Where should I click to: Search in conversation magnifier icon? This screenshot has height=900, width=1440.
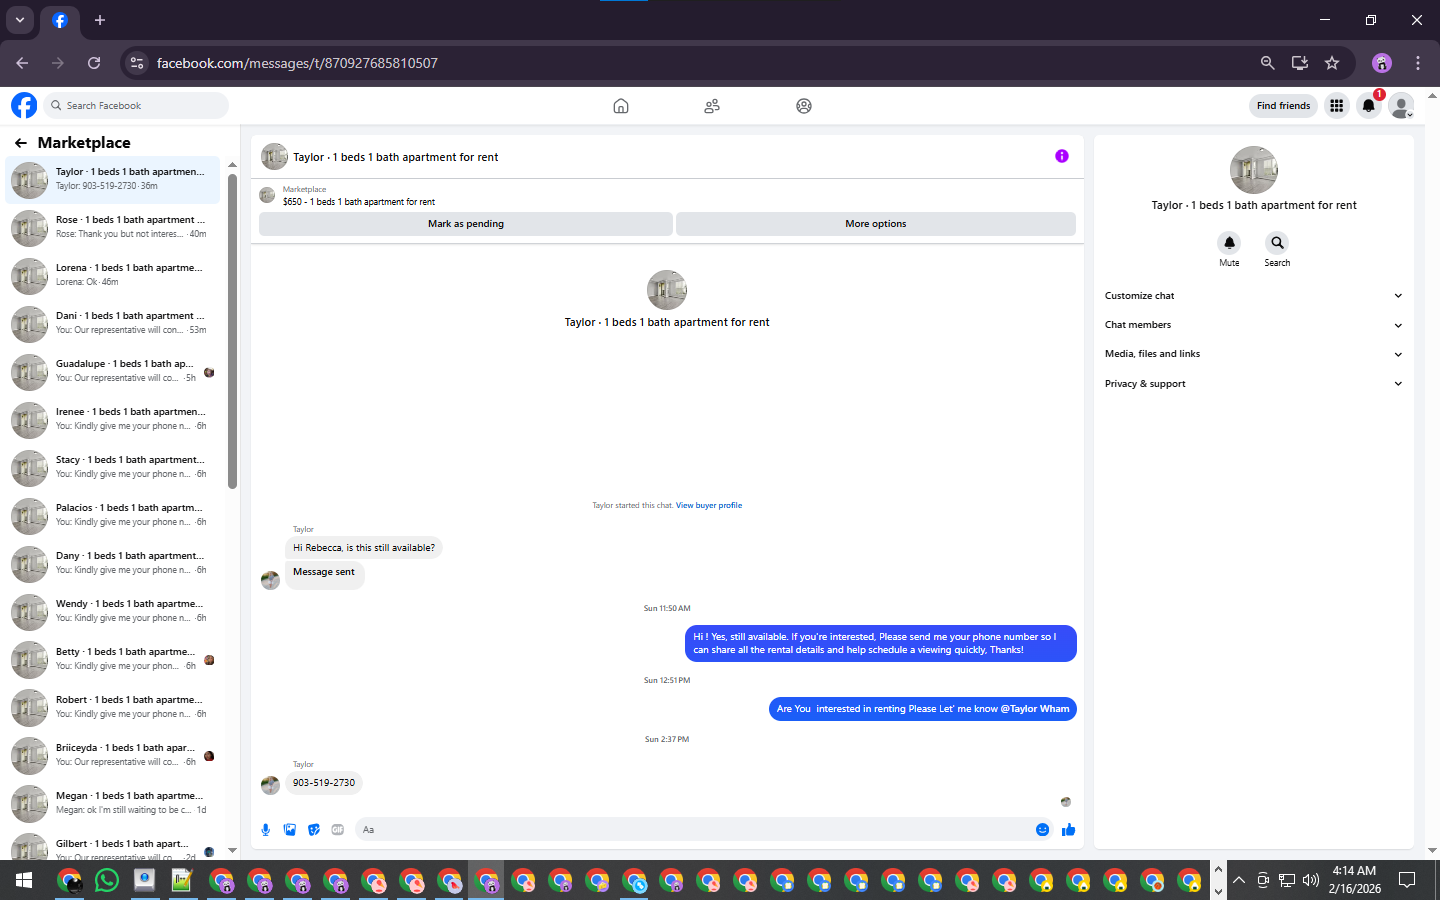1277,243
